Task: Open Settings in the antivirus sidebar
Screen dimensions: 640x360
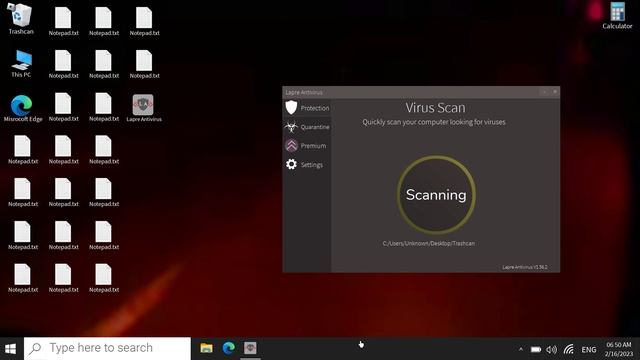Action: tap(307, 164)
